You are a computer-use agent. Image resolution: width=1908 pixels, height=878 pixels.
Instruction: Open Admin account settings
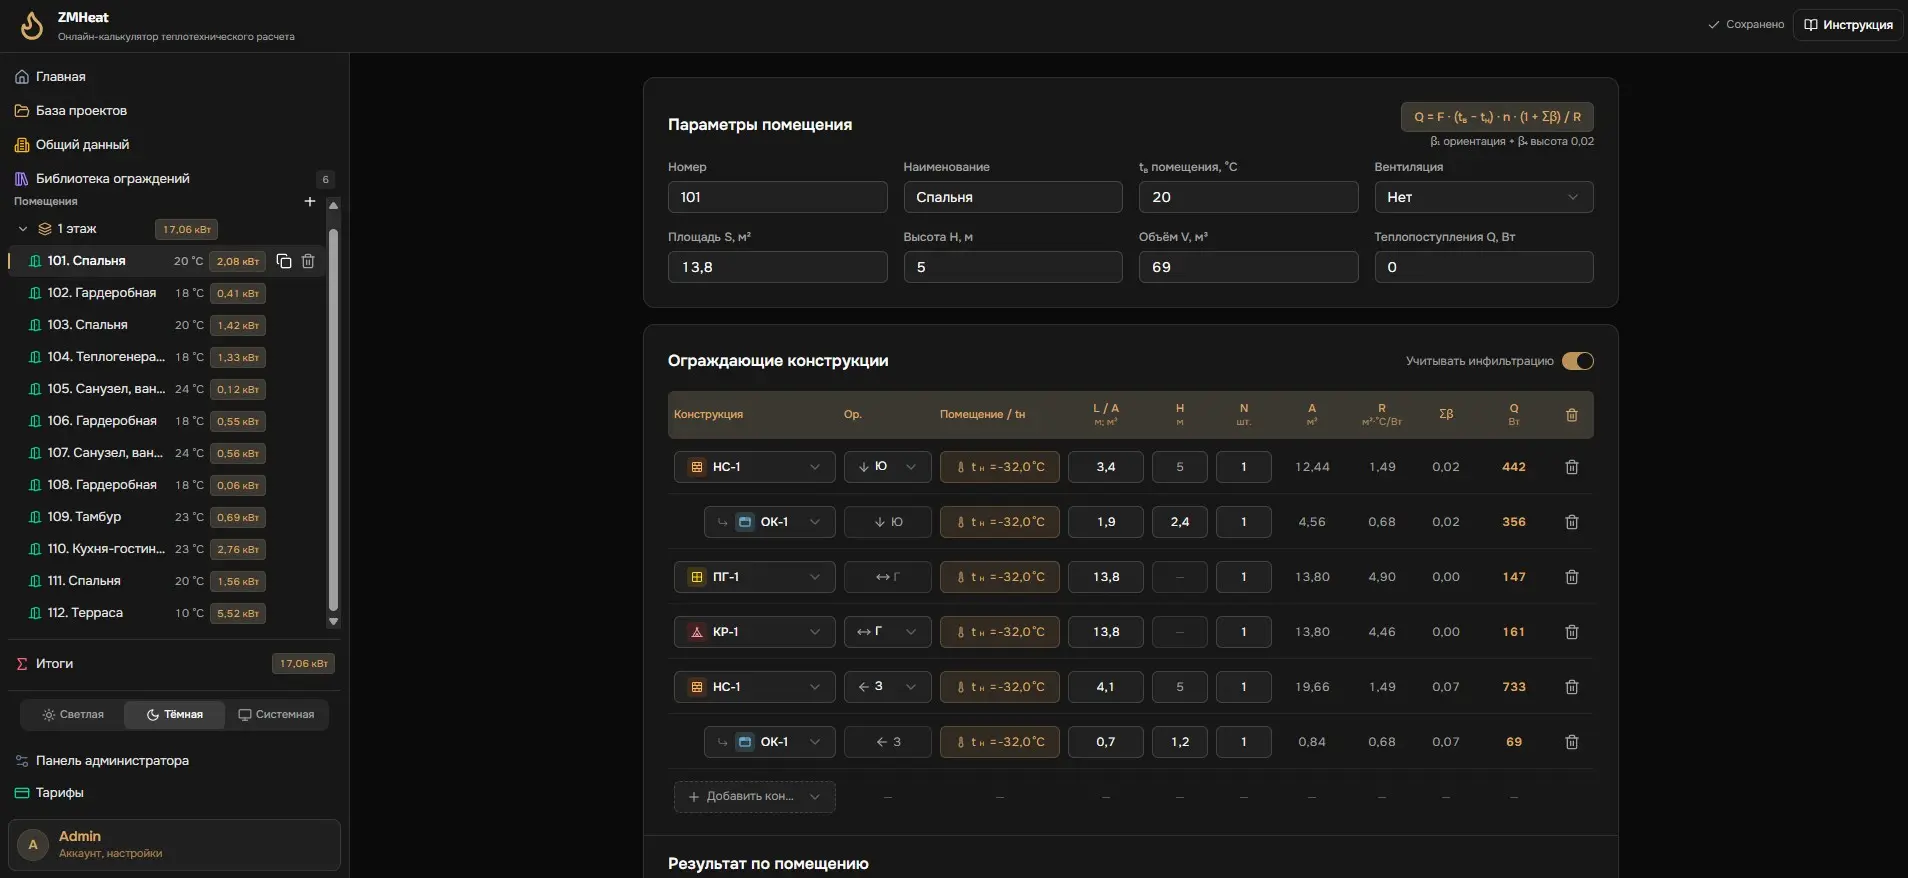point(174,845)
